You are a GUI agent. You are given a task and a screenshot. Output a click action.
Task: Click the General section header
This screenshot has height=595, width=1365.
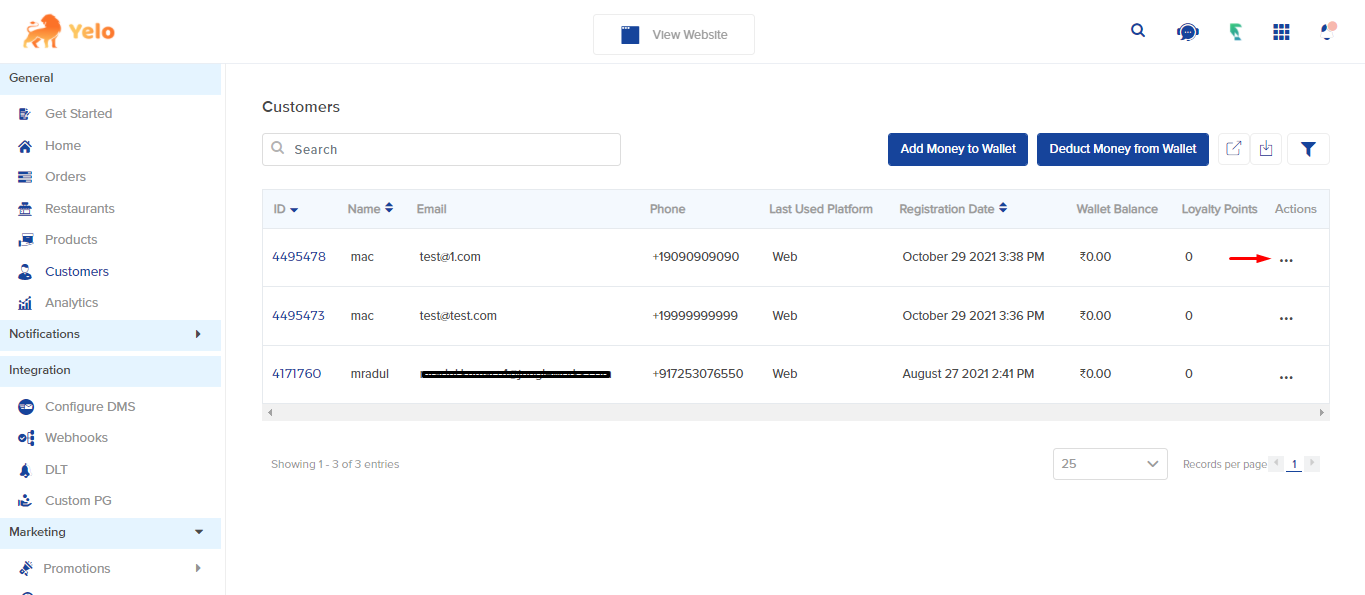(110, 79)
